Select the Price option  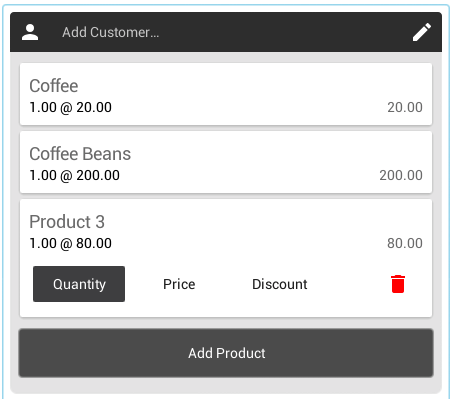point(179,284)
